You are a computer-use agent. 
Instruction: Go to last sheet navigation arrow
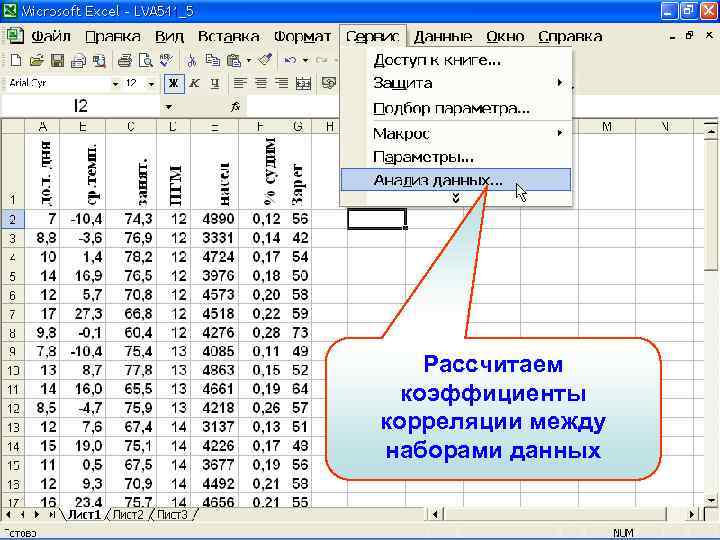pos(52,515)
